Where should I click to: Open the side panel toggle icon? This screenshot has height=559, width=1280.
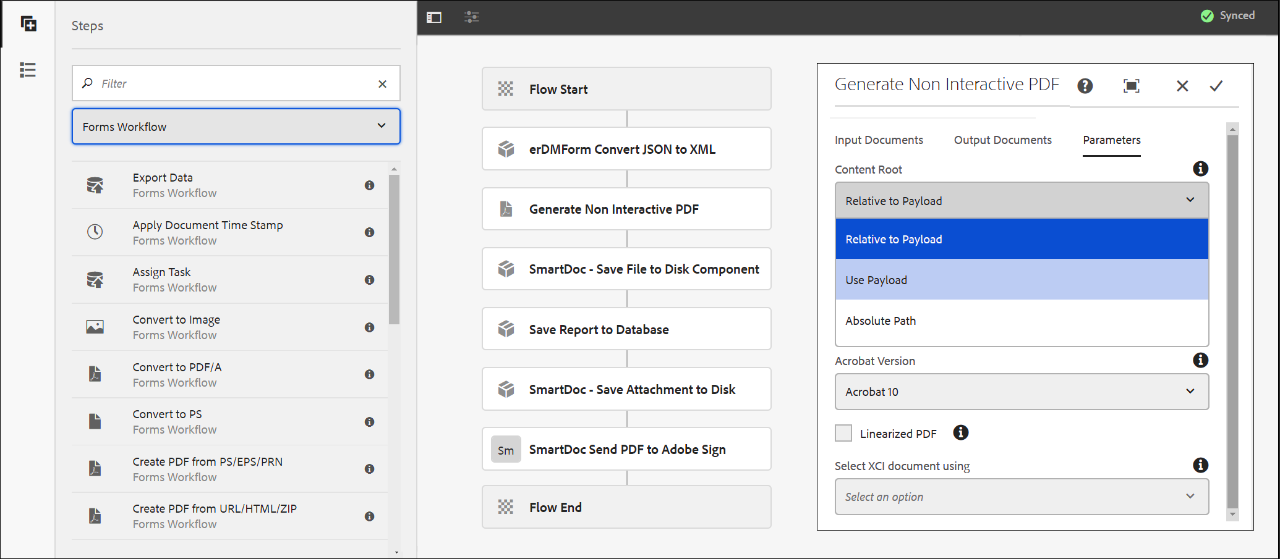click(x=433, y=17)
